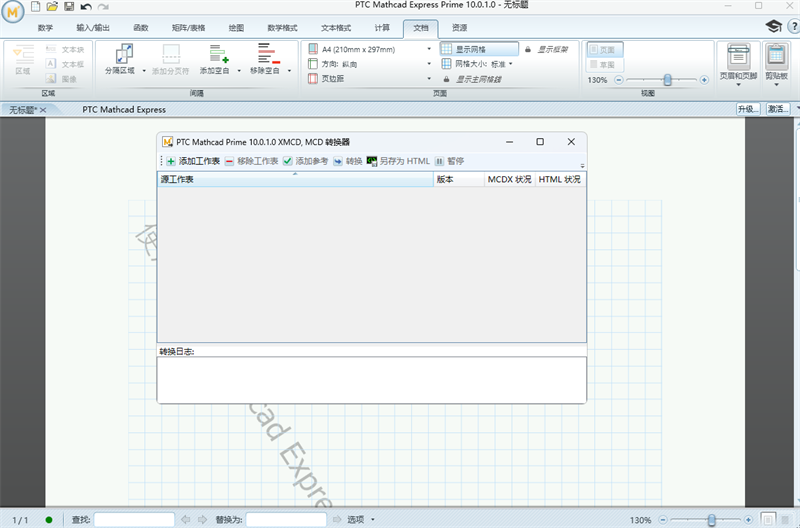Insert an 图像 image
Viewport: 800px width, 528px height.
tap(61, 79)
